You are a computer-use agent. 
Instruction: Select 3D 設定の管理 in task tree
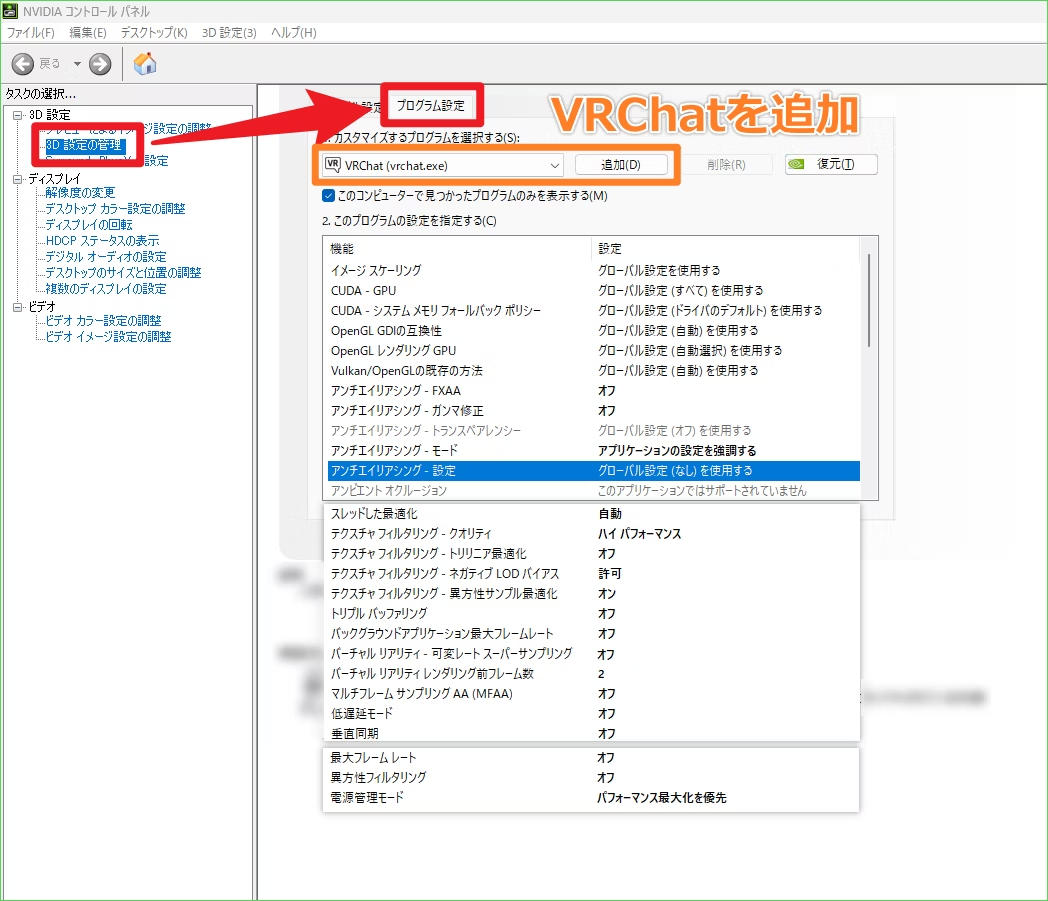(85, 145)
